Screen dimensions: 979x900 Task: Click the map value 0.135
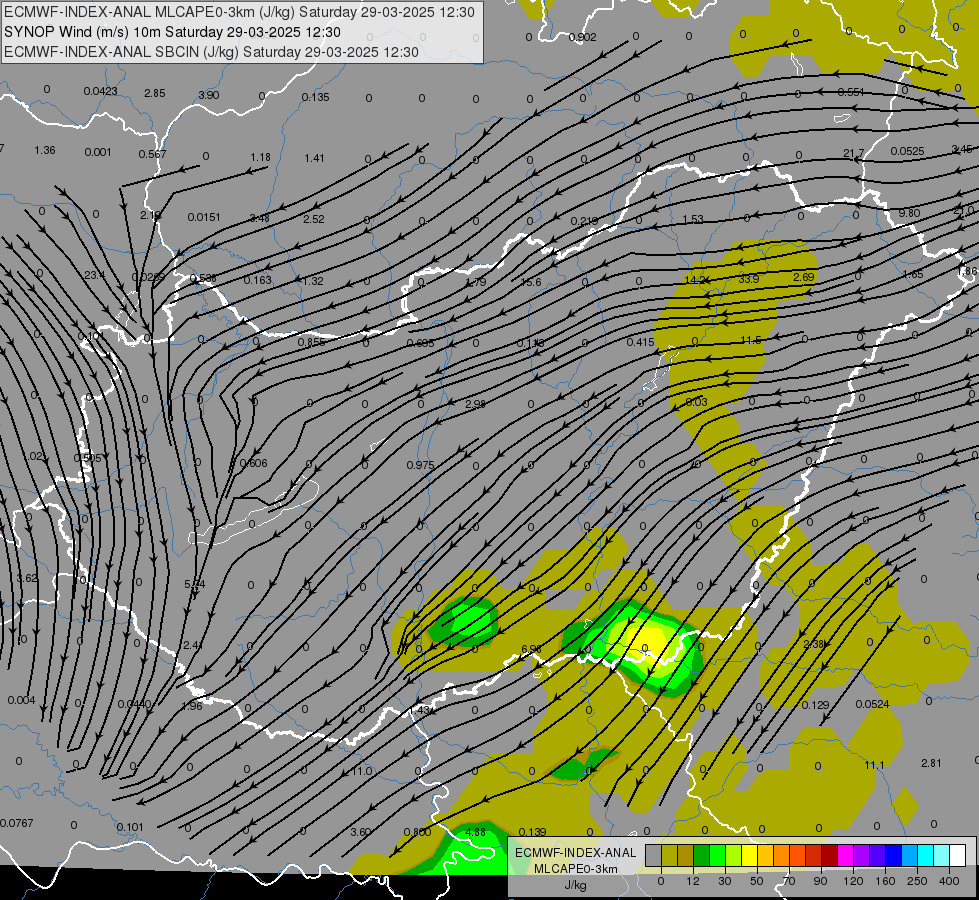pyautogui.click(x=315, y=97)
